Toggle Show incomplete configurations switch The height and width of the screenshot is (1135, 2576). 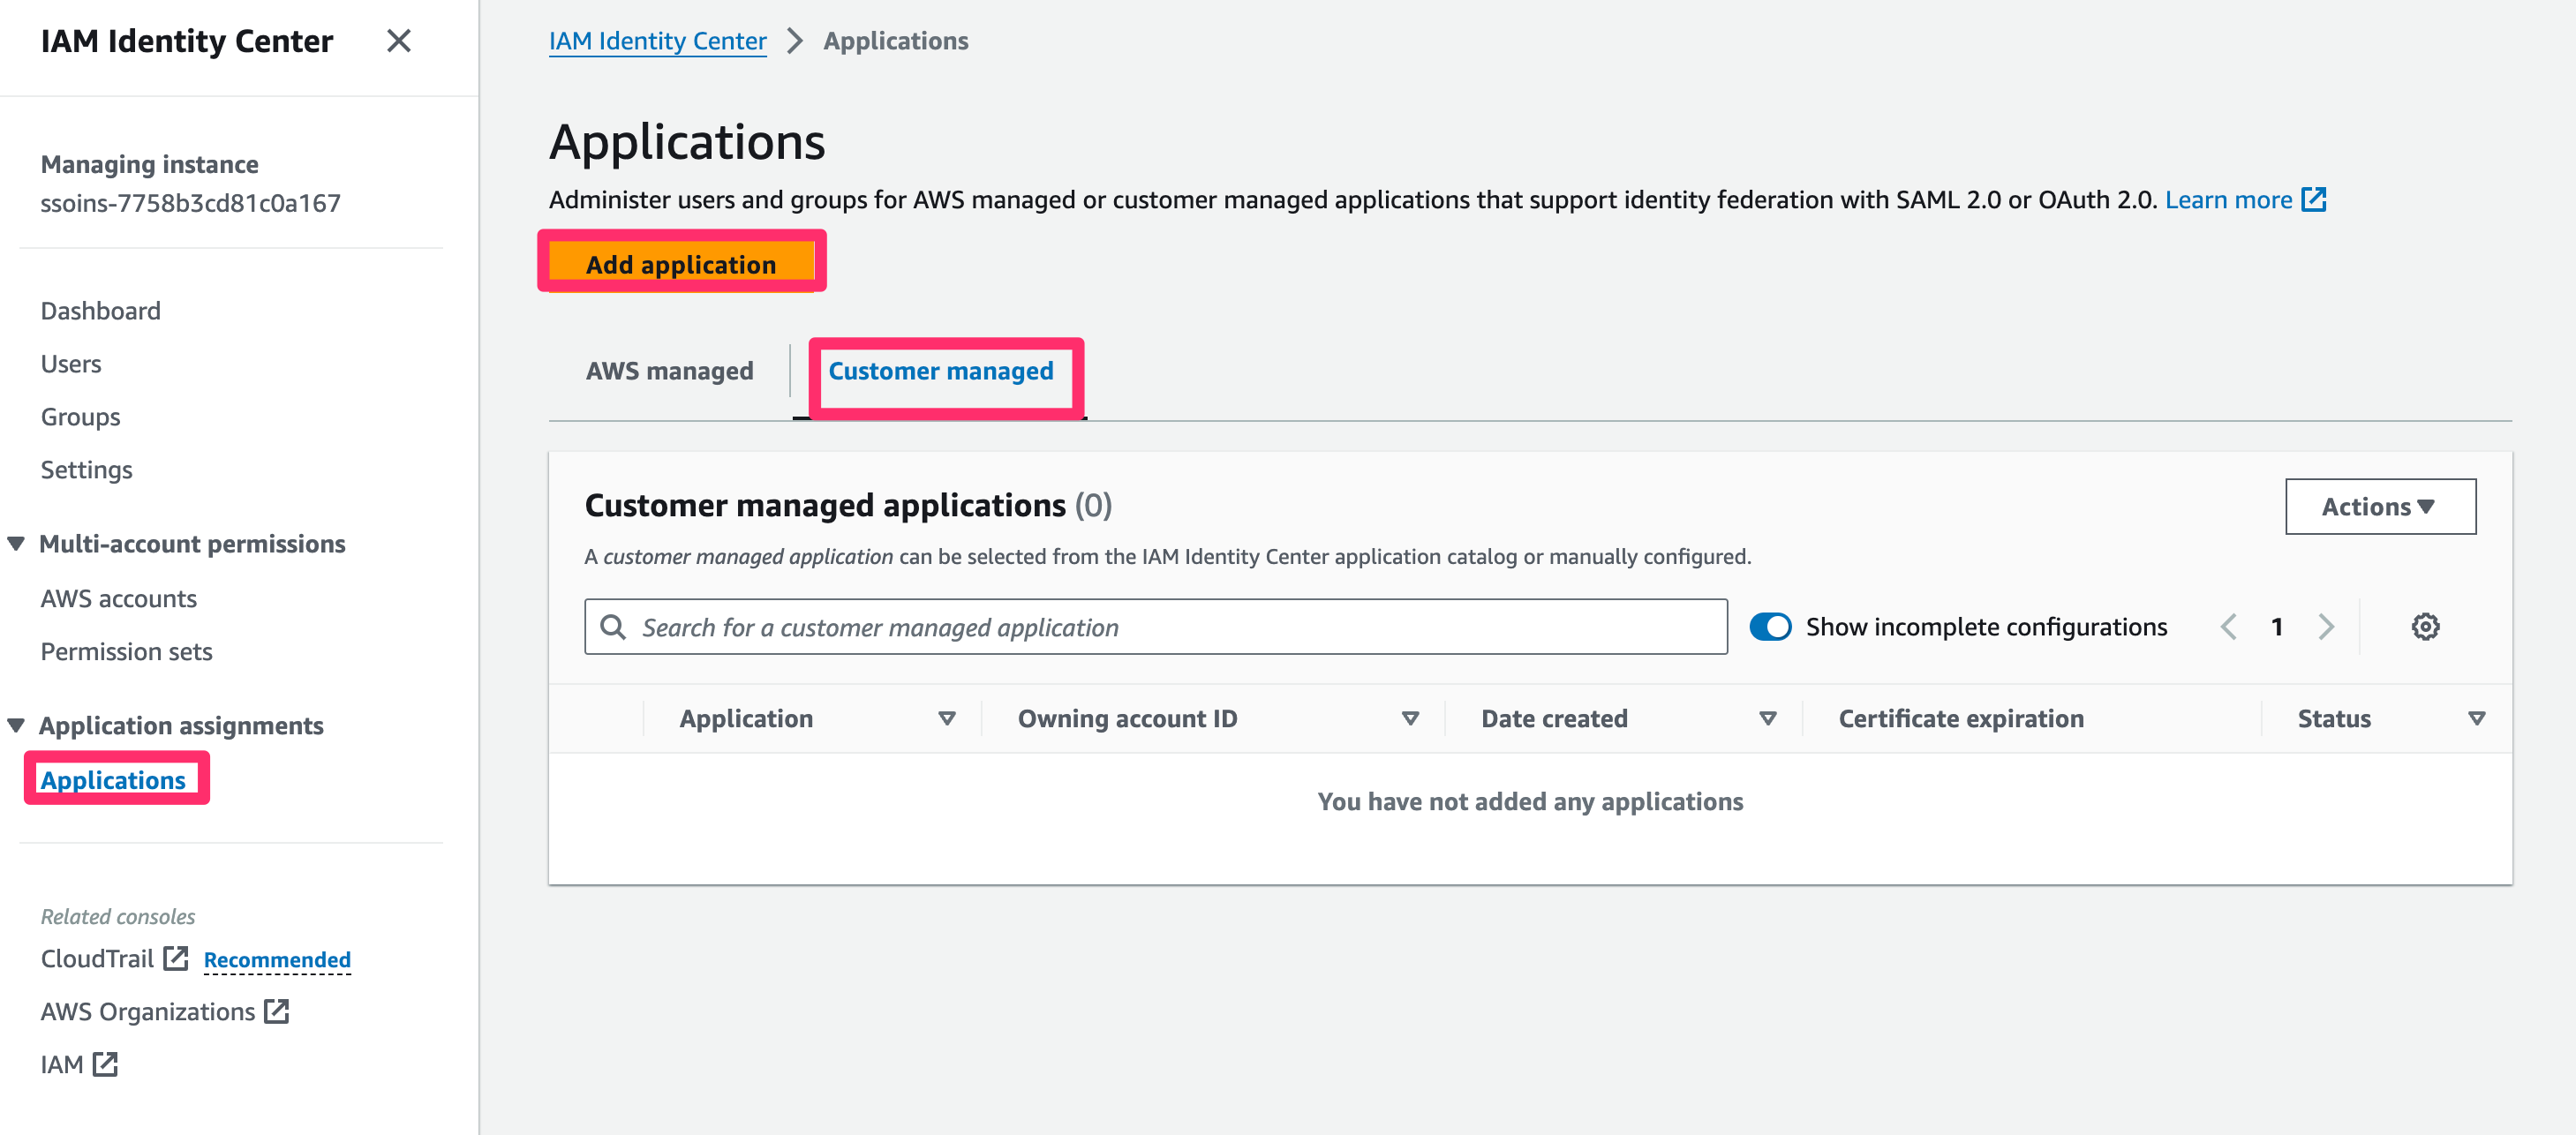point(1770,627)
